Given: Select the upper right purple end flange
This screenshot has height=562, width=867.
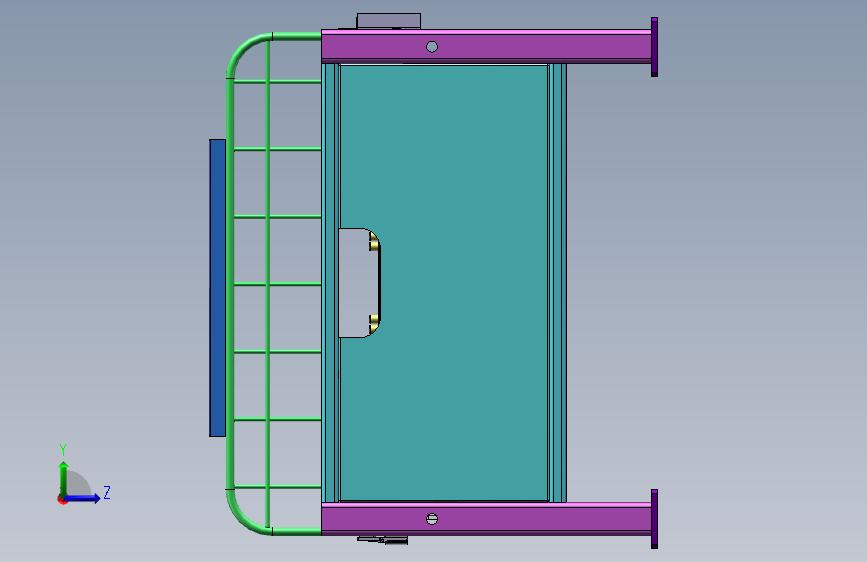Looking at the screenshot, I should (x=654, y=46).
